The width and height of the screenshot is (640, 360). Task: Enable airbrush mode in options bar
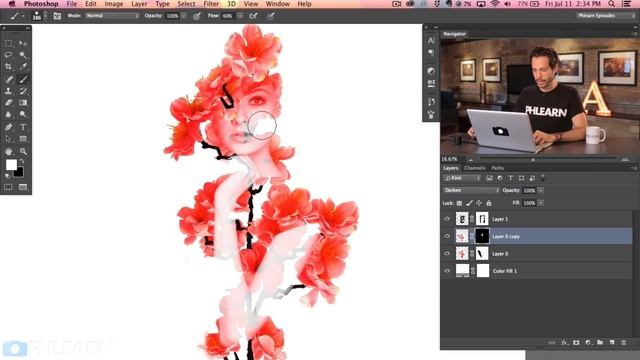tap(253, 16)
